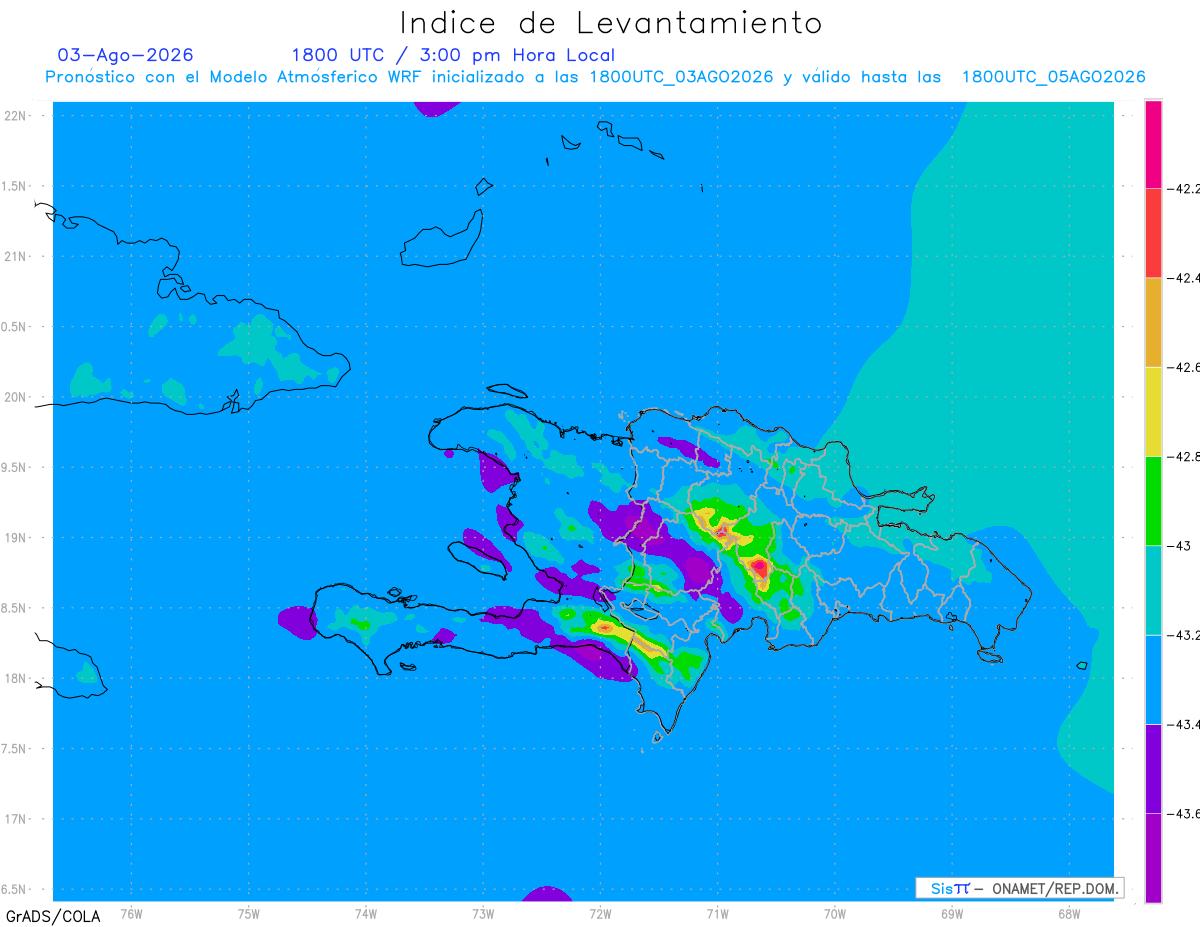Image resolution: width=1200 pixels, height=927 pixels.
Task: Click the colorbar value '-42.4'
Action: pyautogui.click(x=1184, y=278)
